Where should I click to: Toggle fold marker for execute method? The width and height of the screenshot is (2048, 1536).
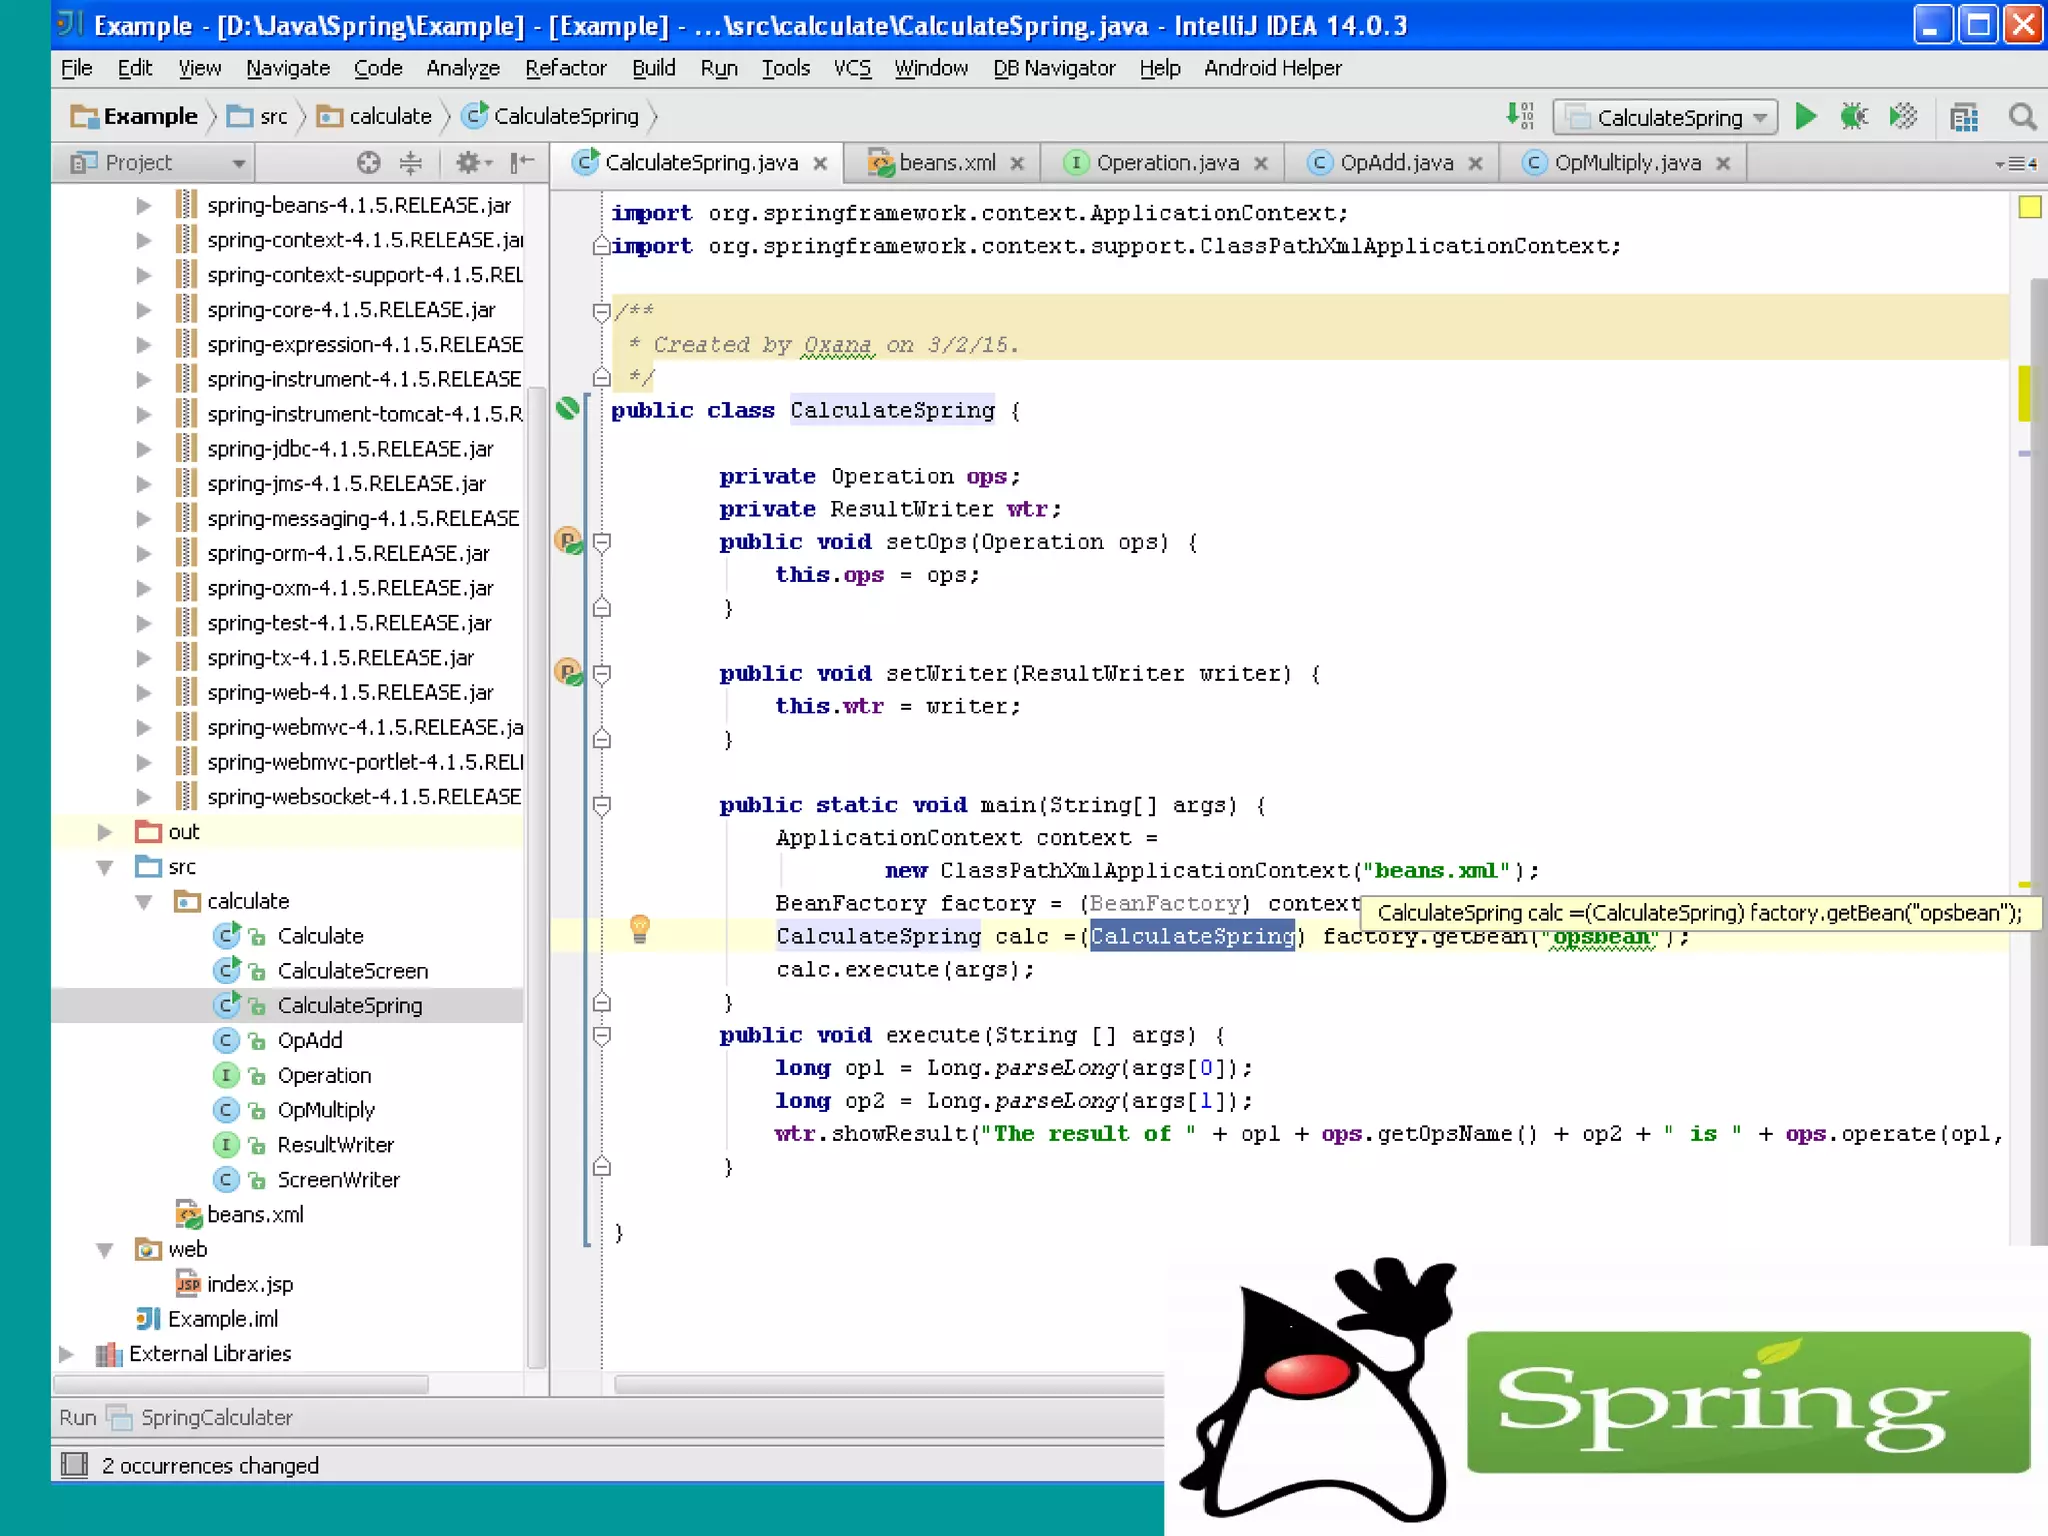pos(602,1036)
